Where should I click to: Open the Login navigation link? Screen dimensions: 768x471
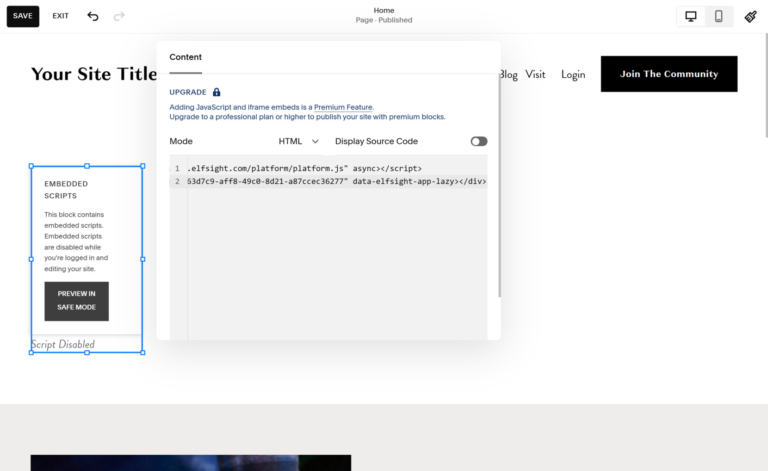(573, 74)
